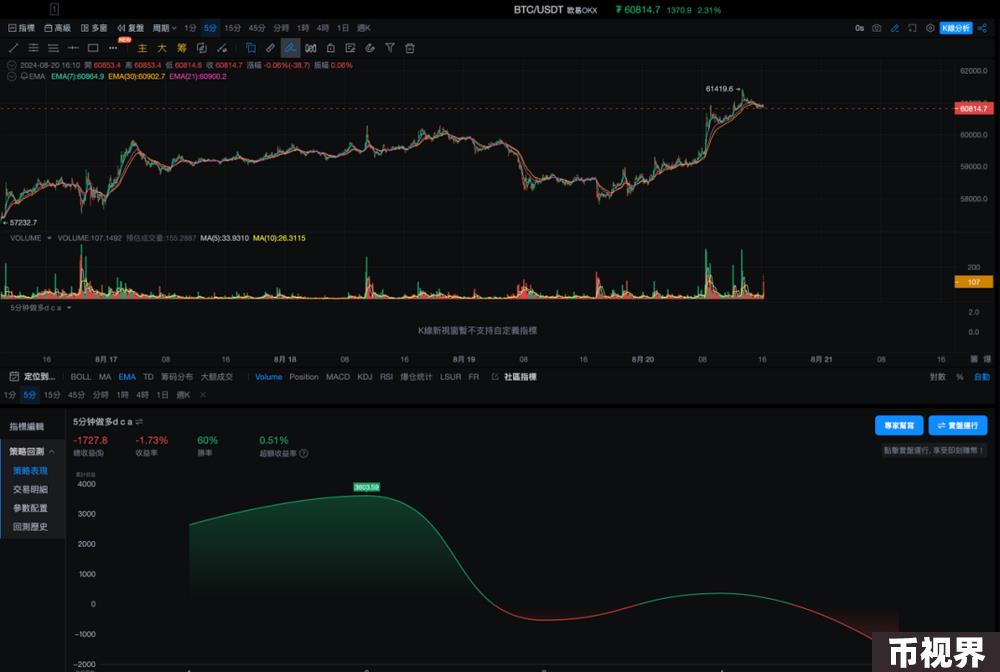Click the 大 large-order icon
The height and width of the screenshot is (672, 1000).
(162, 48)
